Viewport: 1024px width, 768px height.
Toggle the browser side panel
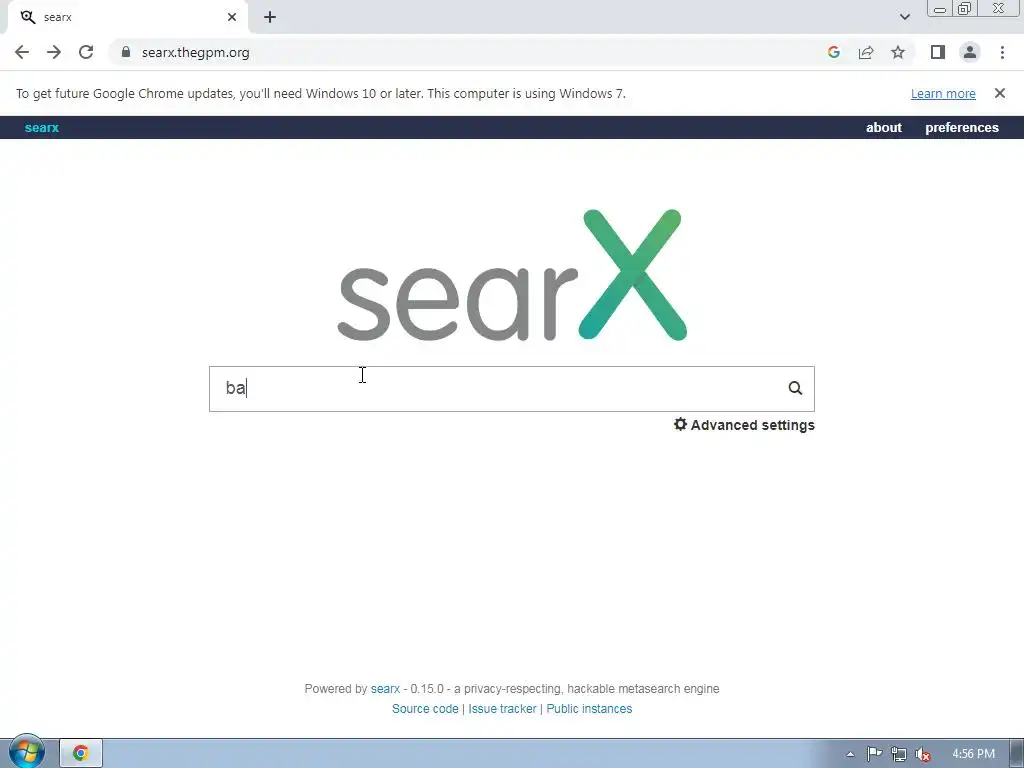tap(938, 52)
